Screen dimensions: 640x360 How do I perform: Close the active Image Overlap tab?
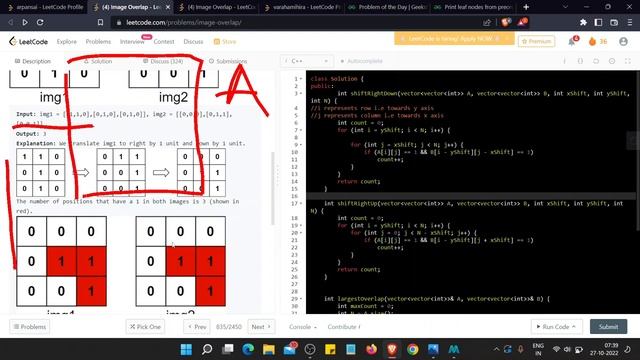[168, 7]
